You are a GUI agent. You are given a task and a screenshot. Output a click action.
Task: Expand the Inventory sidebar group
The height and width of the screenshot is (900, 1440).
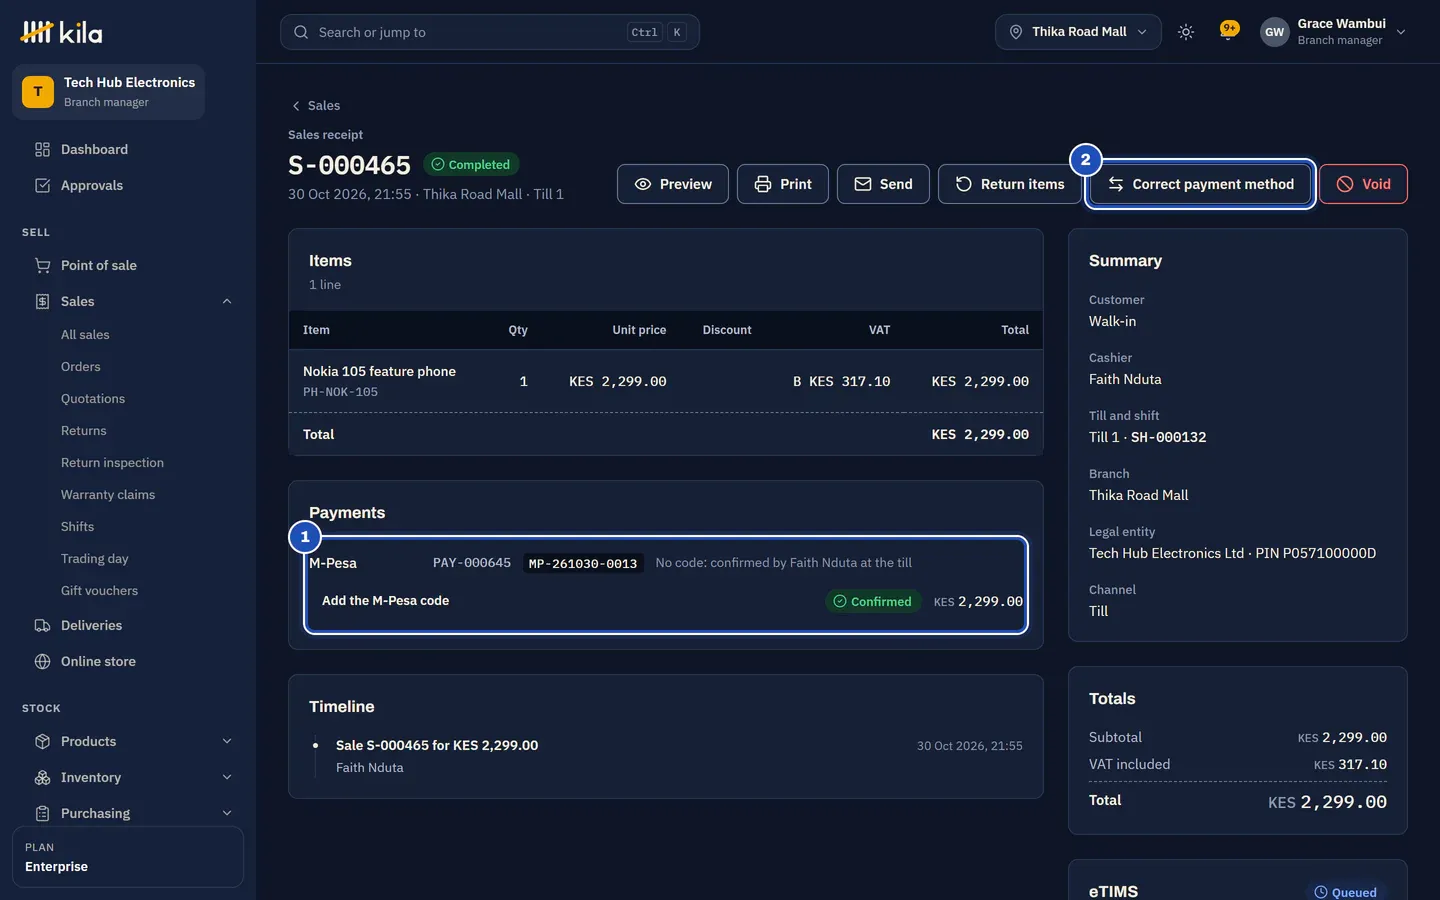[x=227, y=777]
